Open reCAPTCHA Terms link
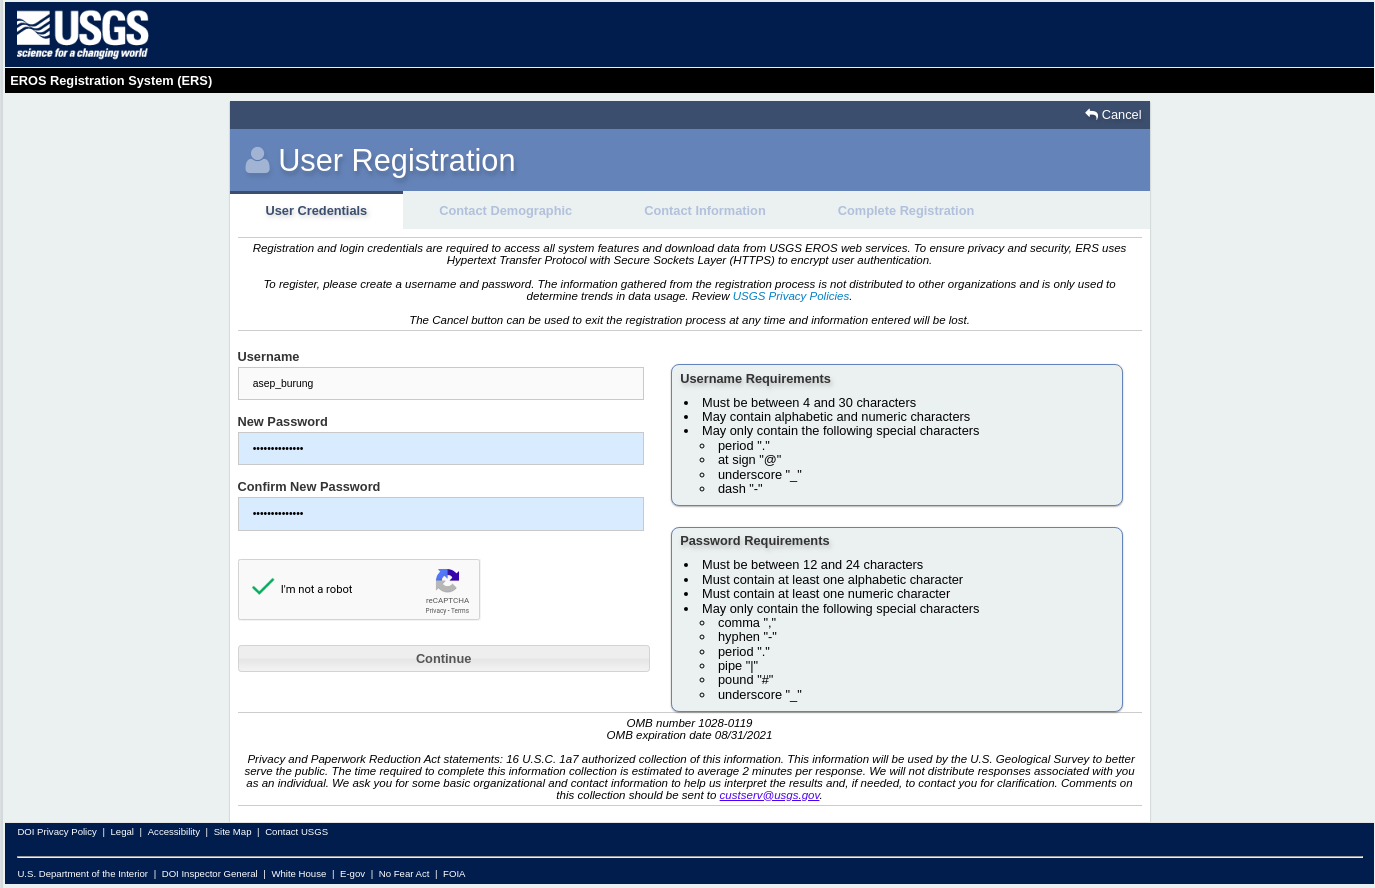1375x888 pixels. (460, 611)
